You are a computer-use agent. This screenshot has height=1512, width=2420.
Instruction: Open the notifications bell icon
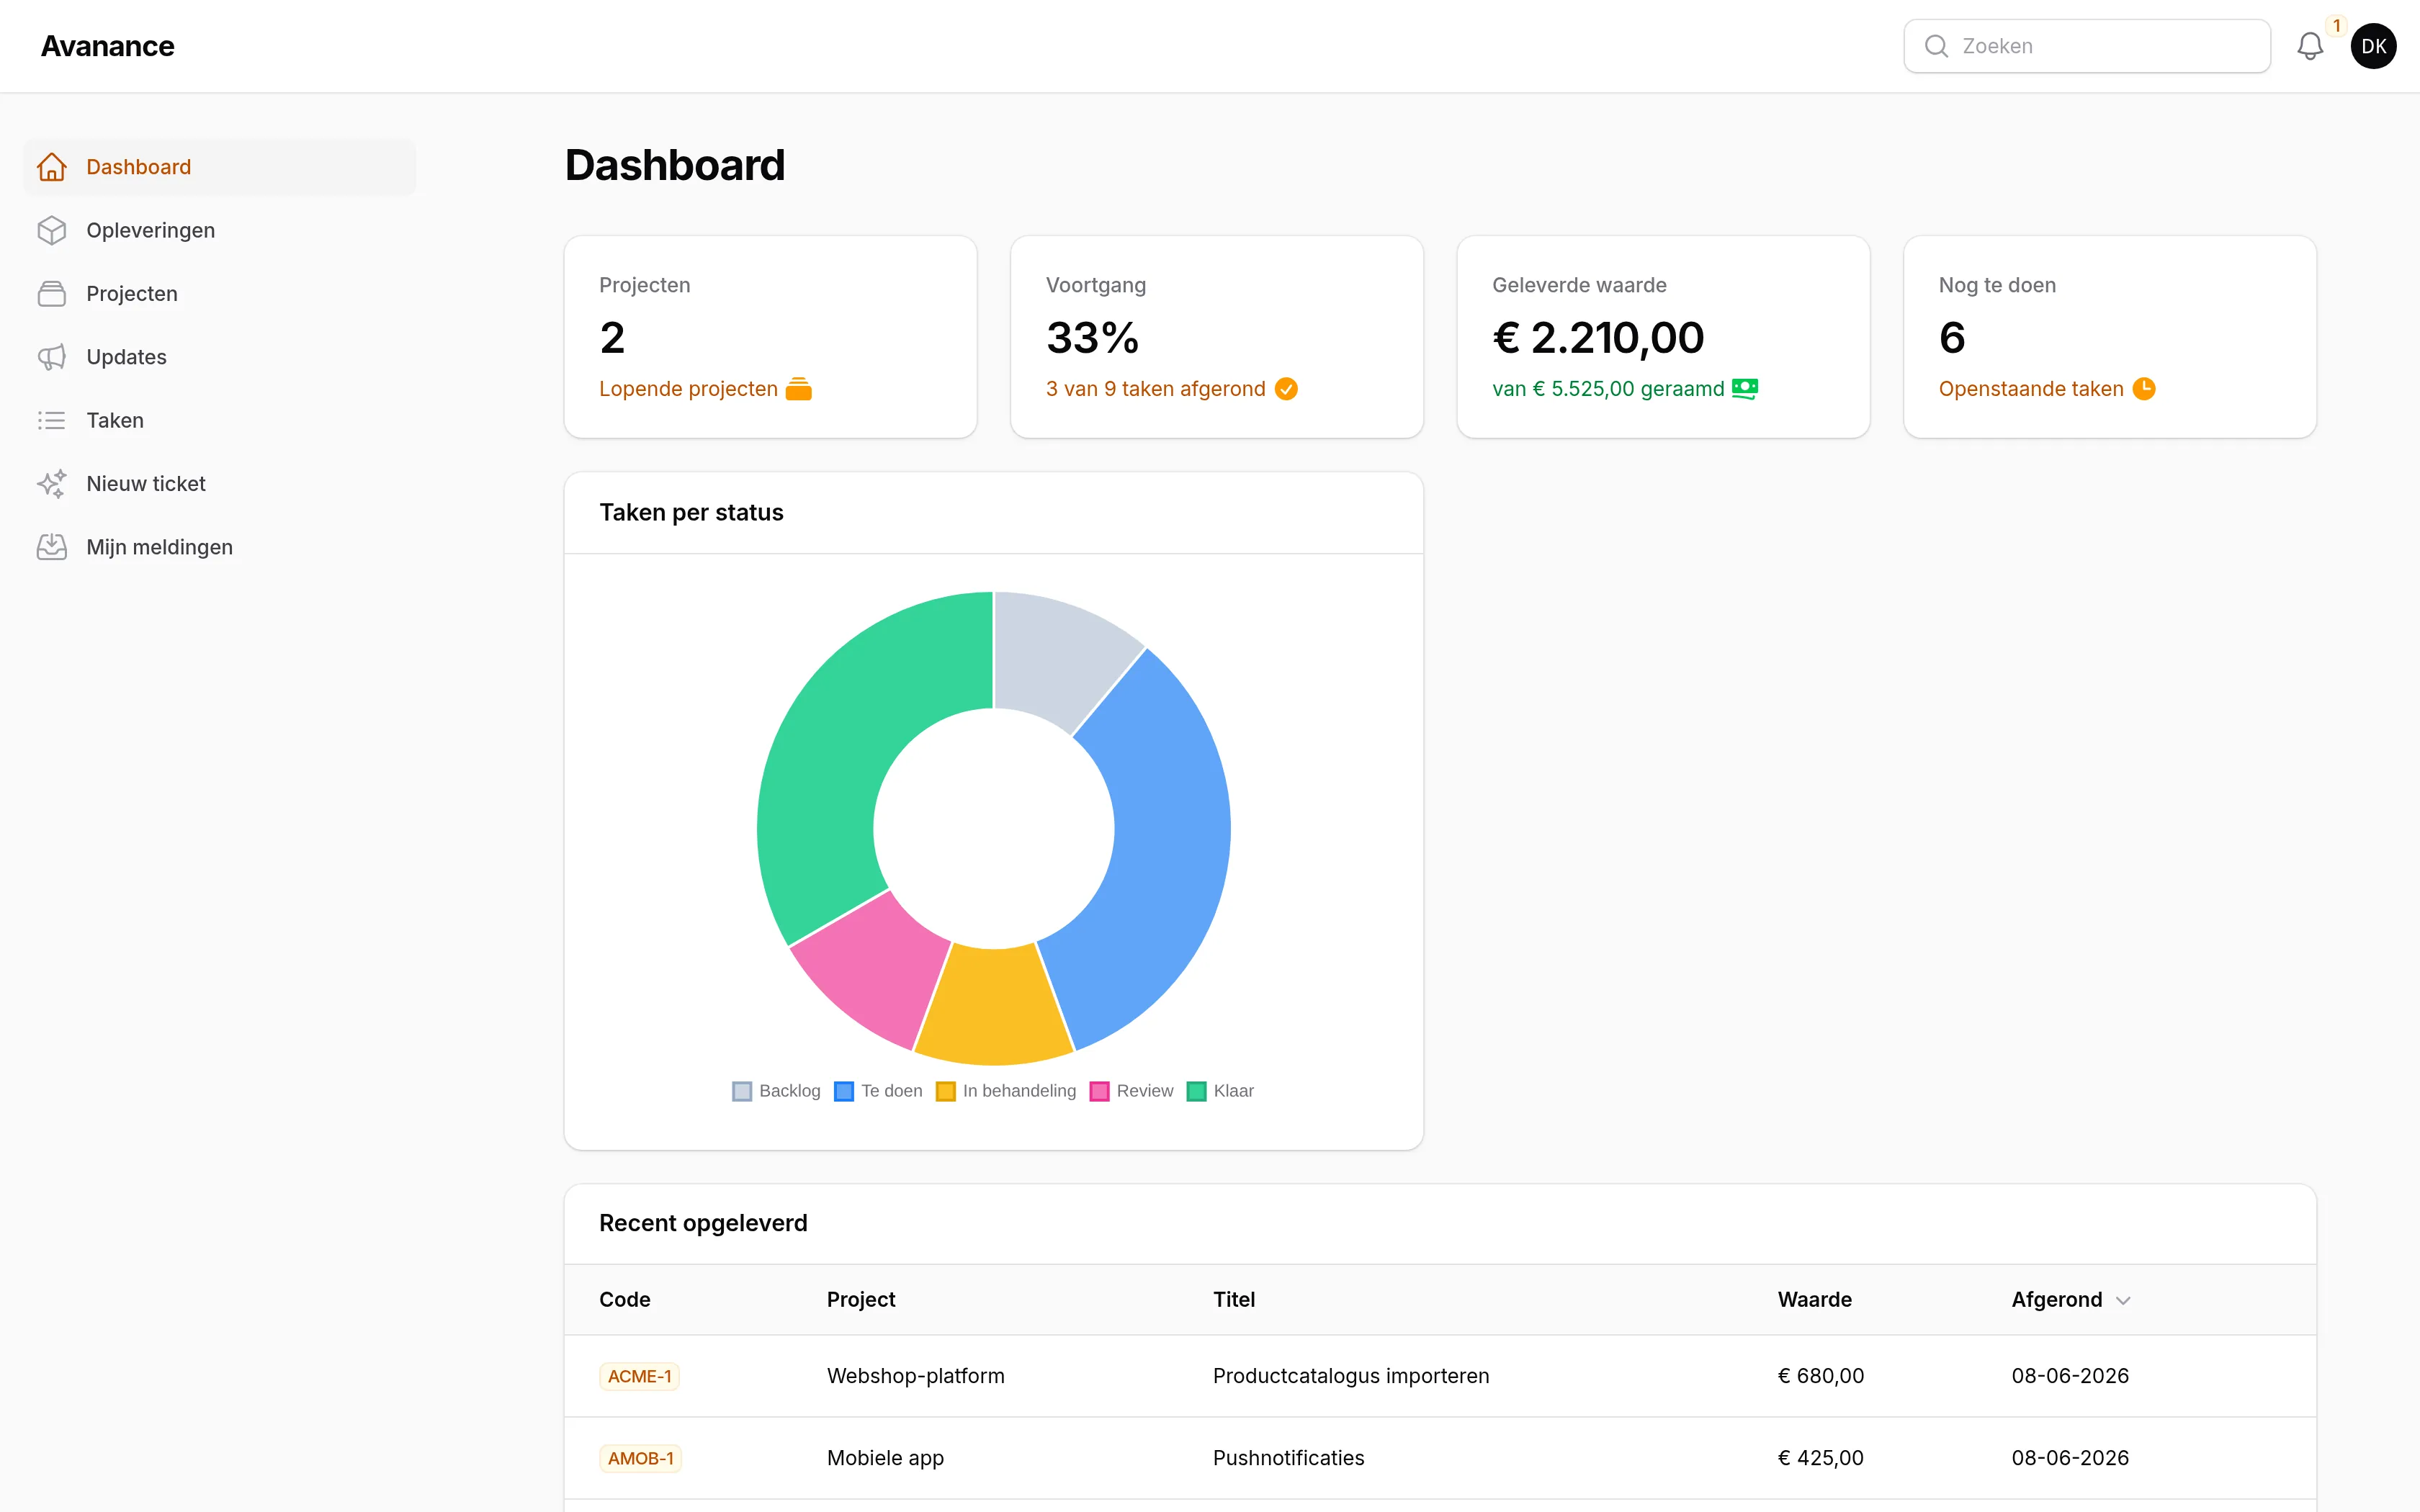point(2309,46)
